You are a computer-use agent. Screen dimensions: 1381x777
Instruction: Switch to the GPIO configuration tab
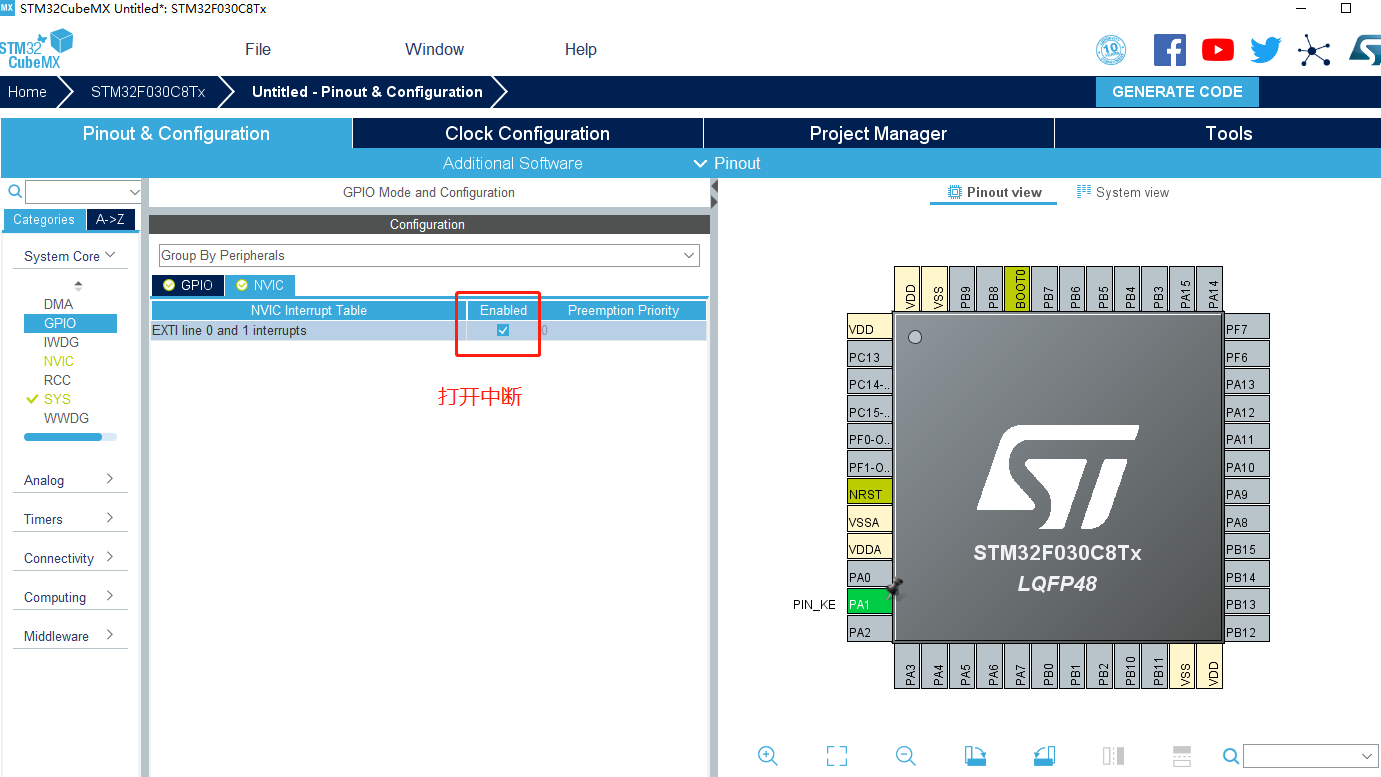(x=188, y=285)
